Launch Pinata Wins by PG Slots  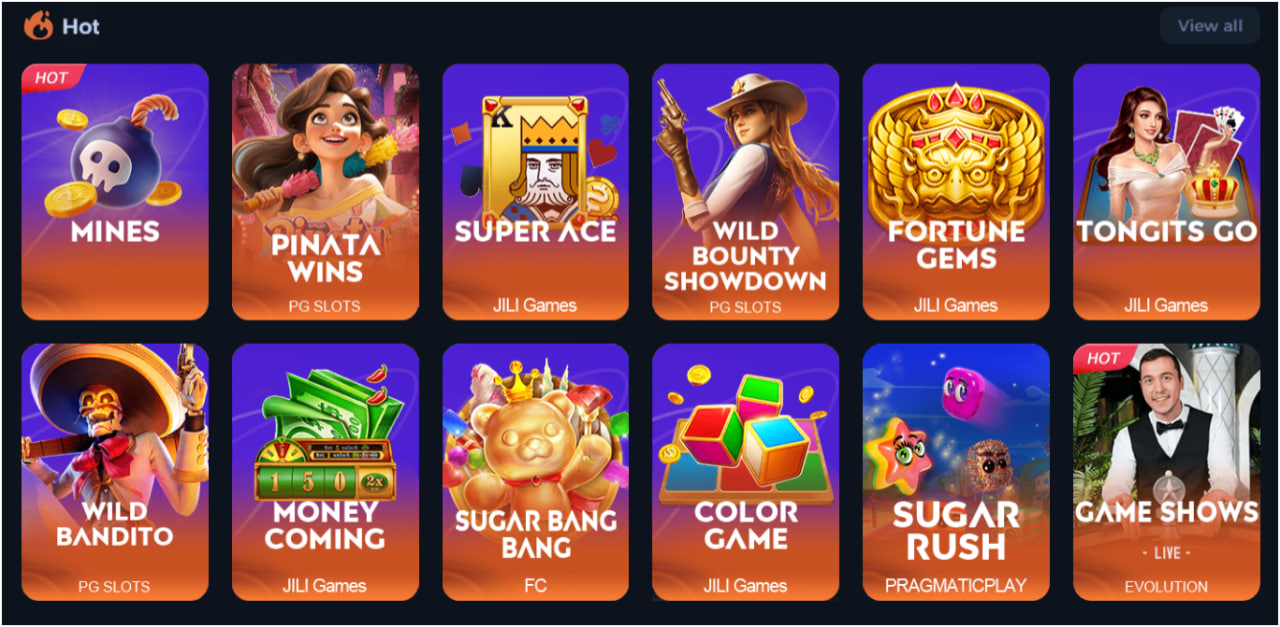325,192
